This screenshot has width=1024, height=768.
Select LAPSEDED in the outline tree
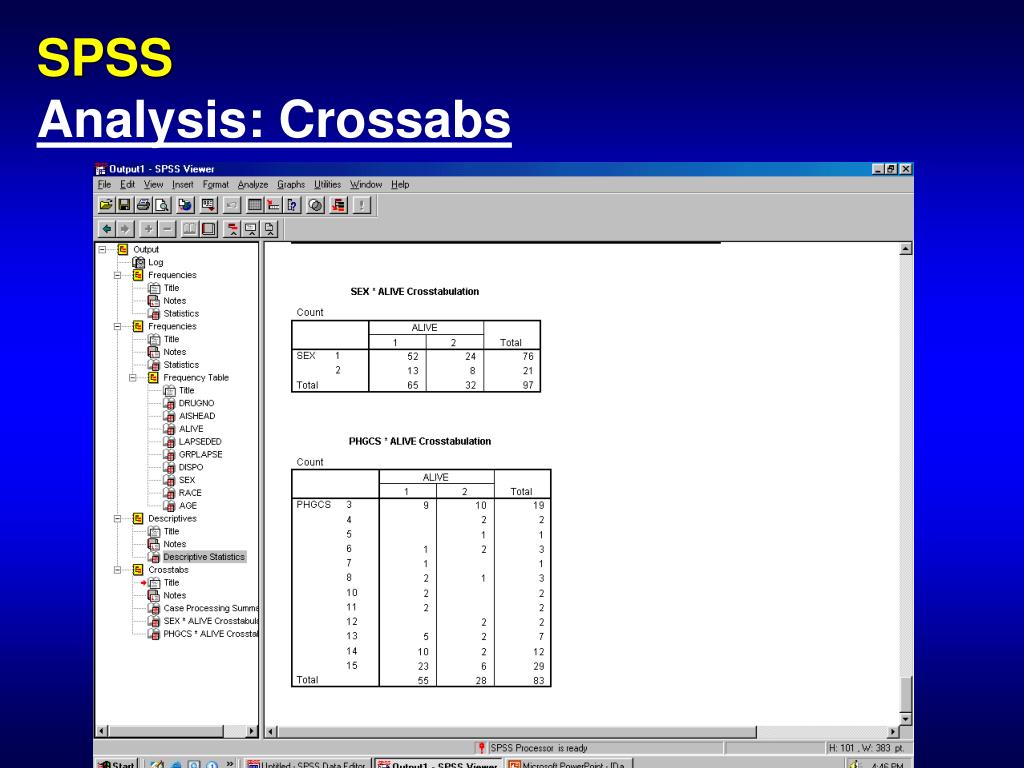(200, 441)
